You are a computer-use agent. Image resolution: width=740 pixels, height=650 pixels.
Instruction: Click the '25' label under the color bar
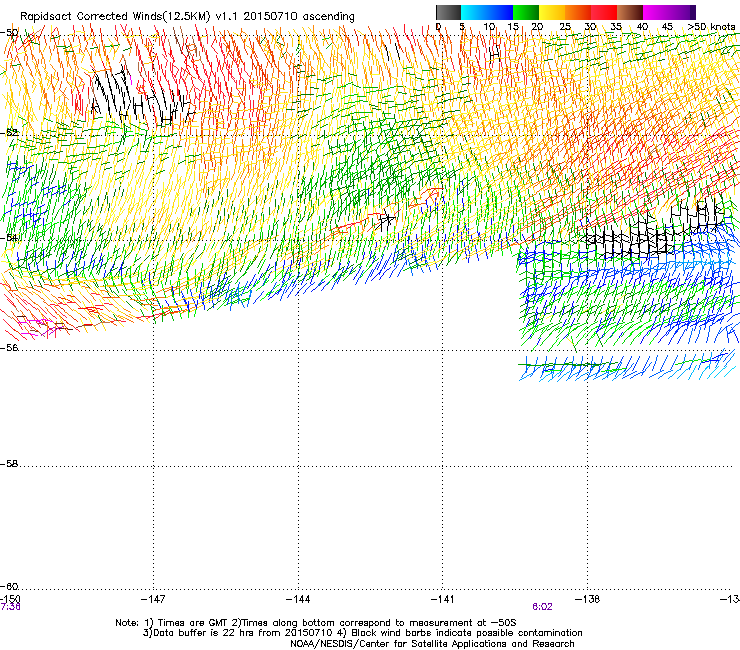(x=565, y=27)
